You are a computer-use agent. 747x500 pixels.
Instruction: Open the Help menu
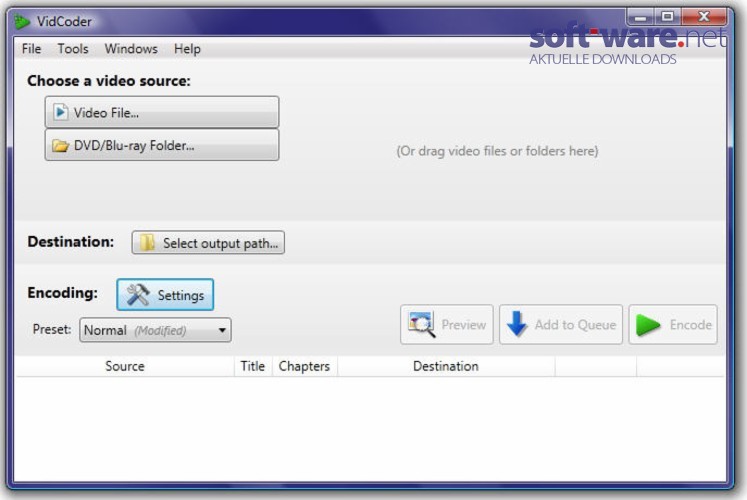point(187,49)
